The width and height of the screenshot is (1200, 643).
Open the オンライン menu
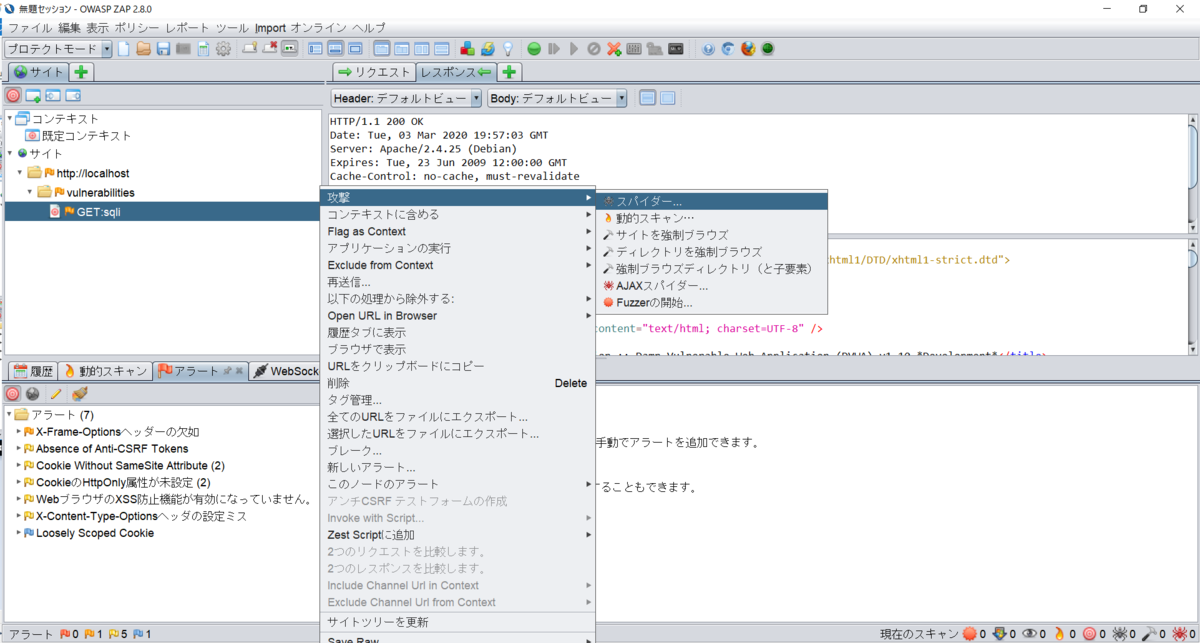(x=317, y=27)
